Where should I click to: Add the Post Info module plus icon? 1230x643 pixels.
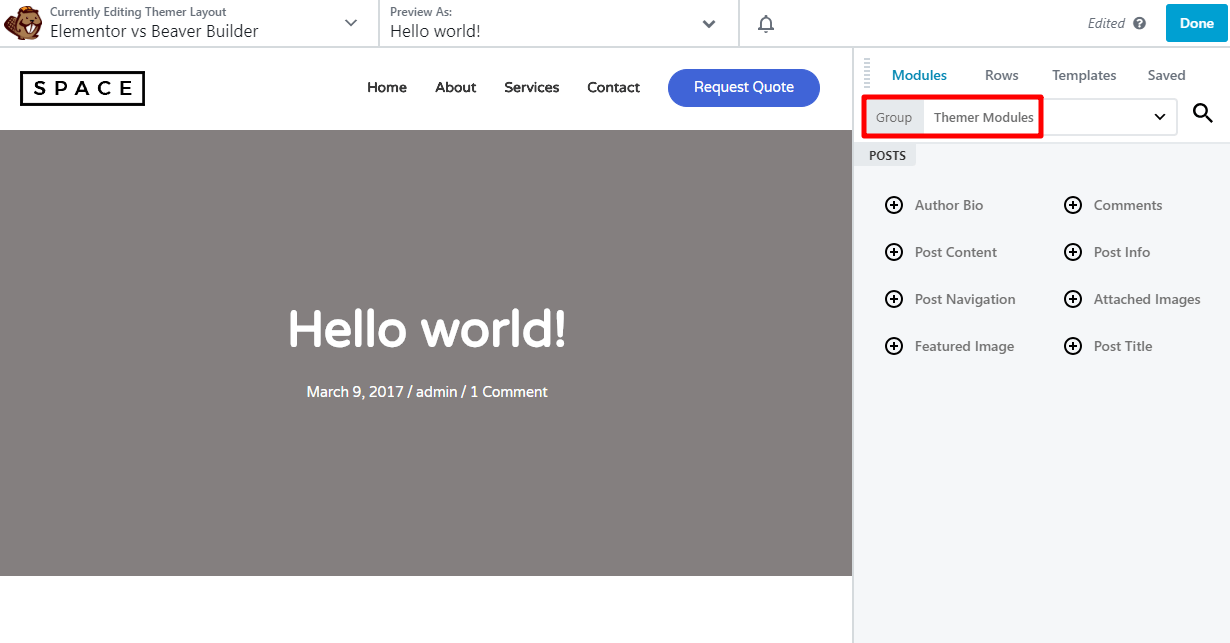(x=1073, y=252)
